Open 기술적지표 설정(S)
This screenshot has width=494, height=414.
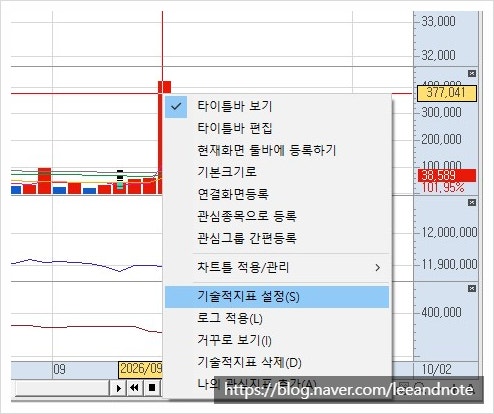277,297
